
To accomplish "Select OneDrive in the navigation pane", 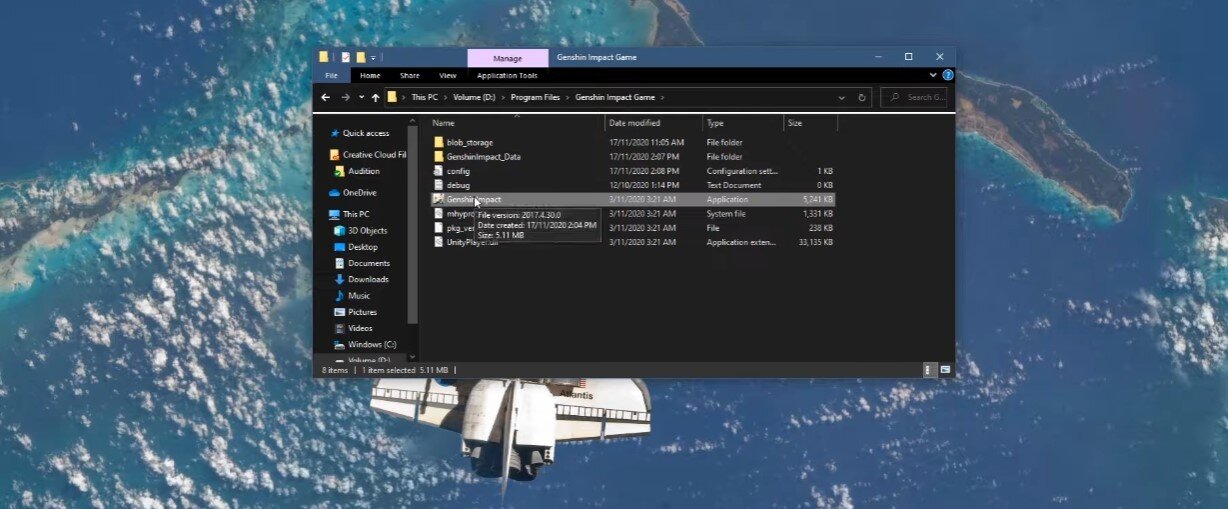I will coord(359,192).
